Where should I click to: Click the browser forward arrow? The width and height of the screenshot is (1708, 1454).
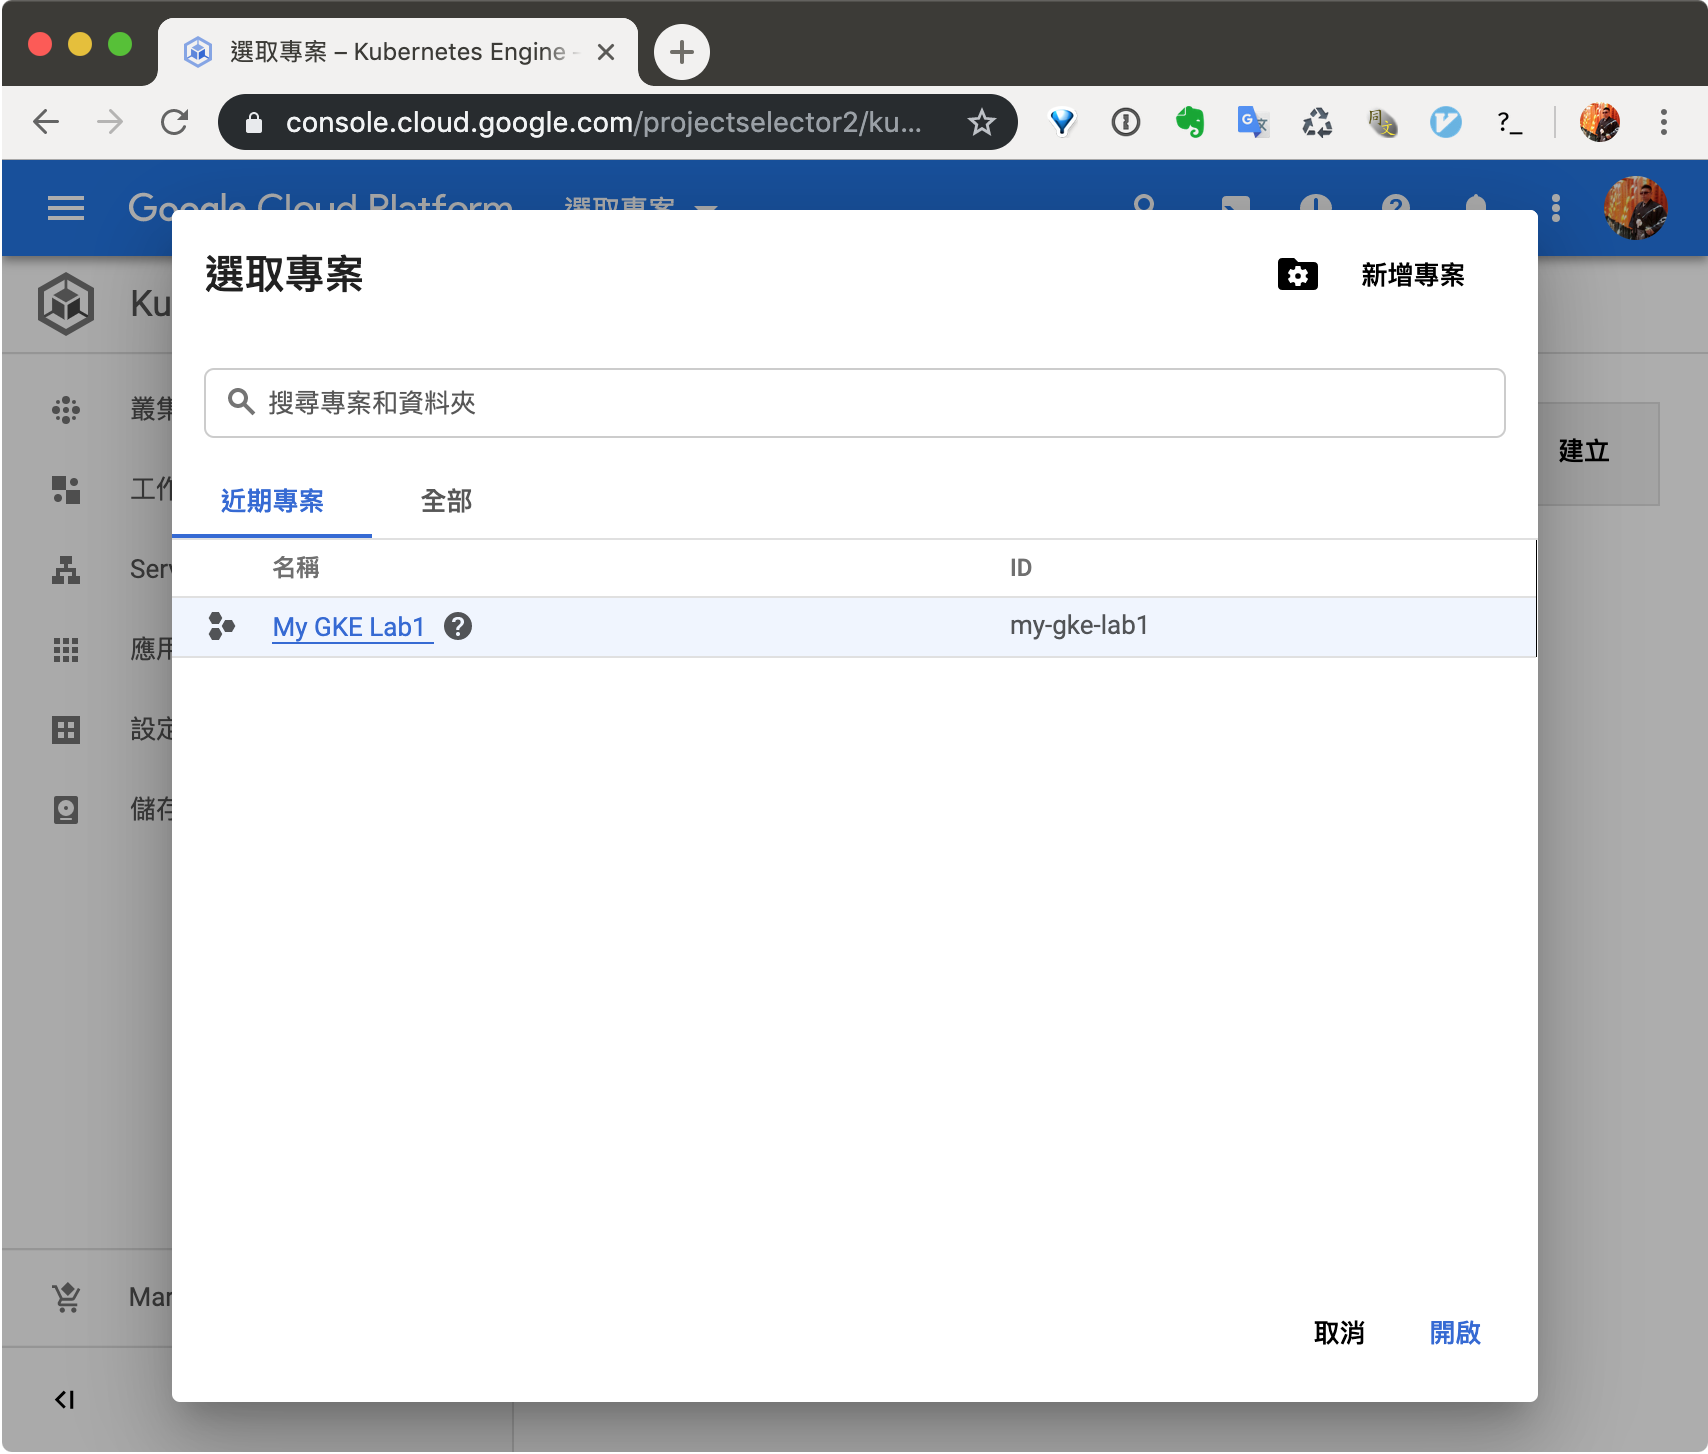tap(110, 122)
